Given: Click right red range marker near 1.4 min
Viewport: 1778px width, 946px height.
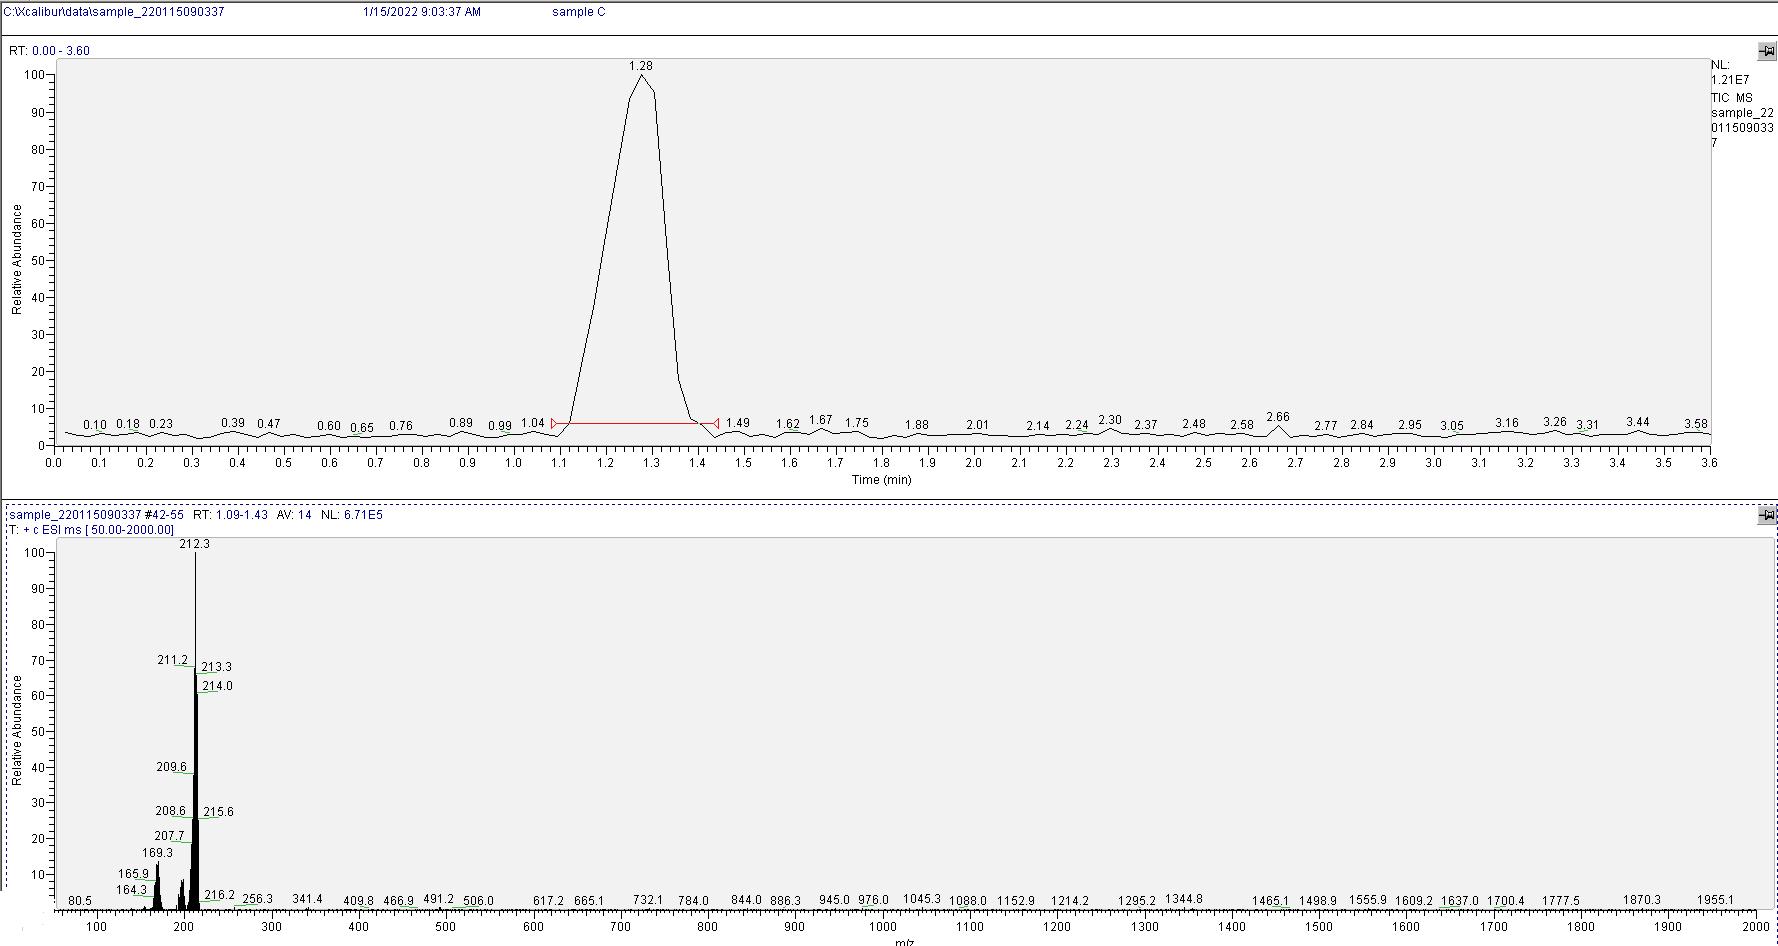Looking at the screenshot, I should (715, 424).
